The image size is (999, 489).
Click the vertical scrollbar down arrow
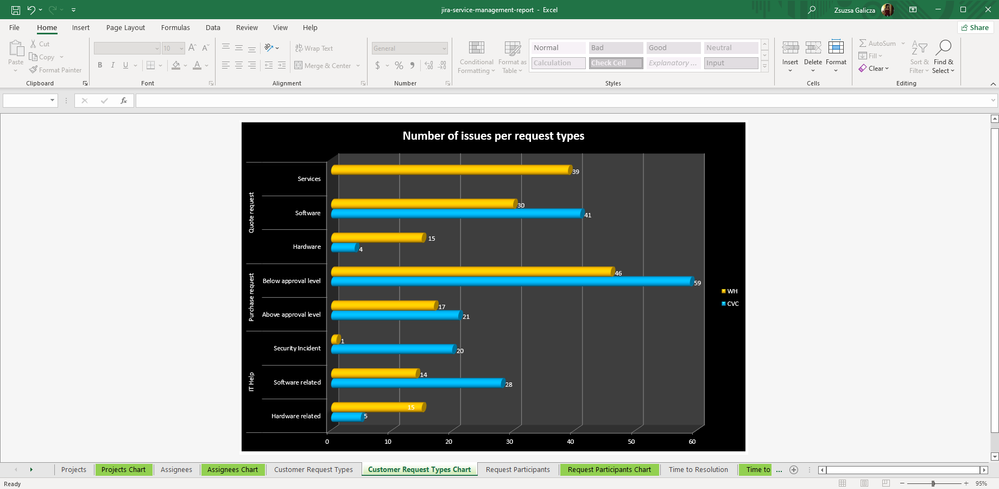995,456
